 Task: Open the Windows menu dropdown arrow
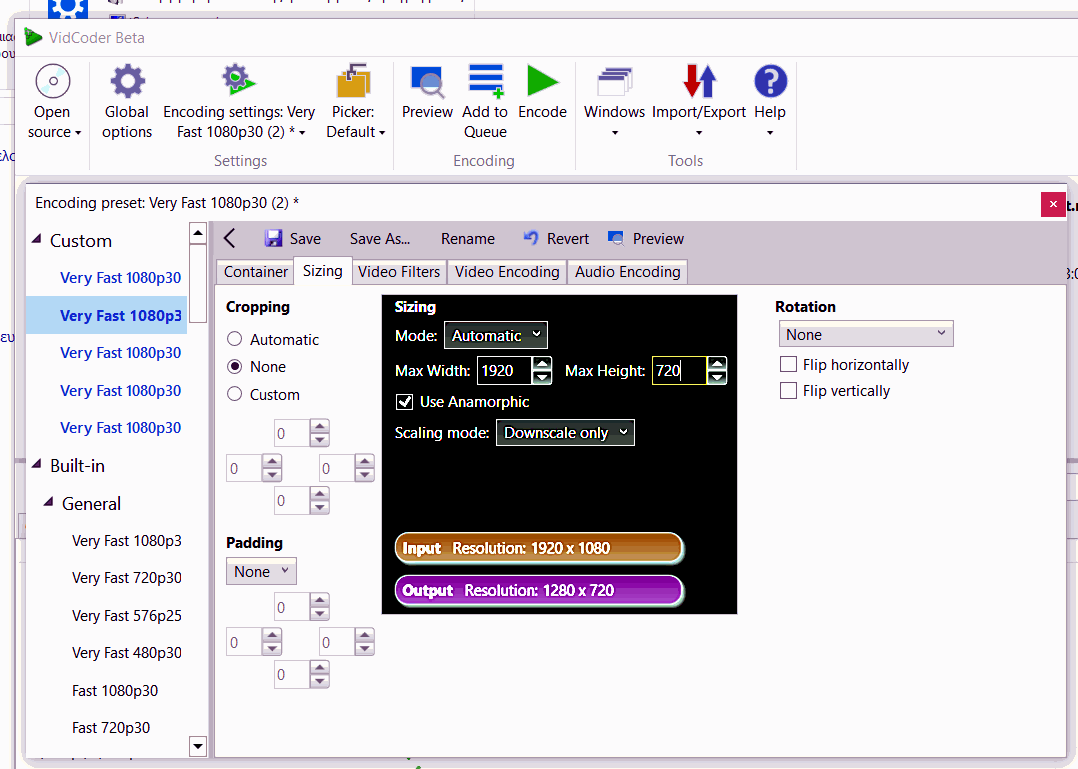tap(615, 133)
